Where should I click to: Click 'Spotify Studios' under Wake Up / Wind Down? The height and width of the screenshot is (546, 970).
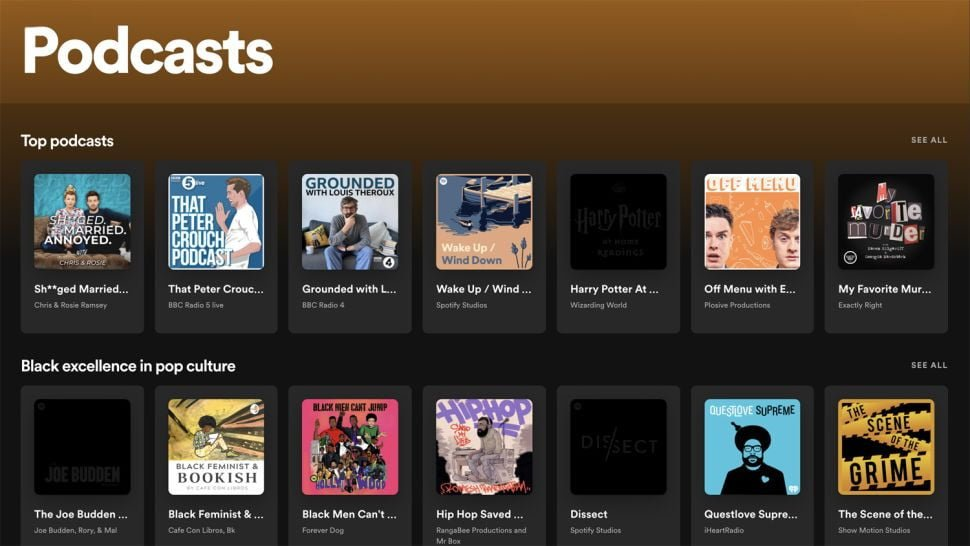click(461, 305)
